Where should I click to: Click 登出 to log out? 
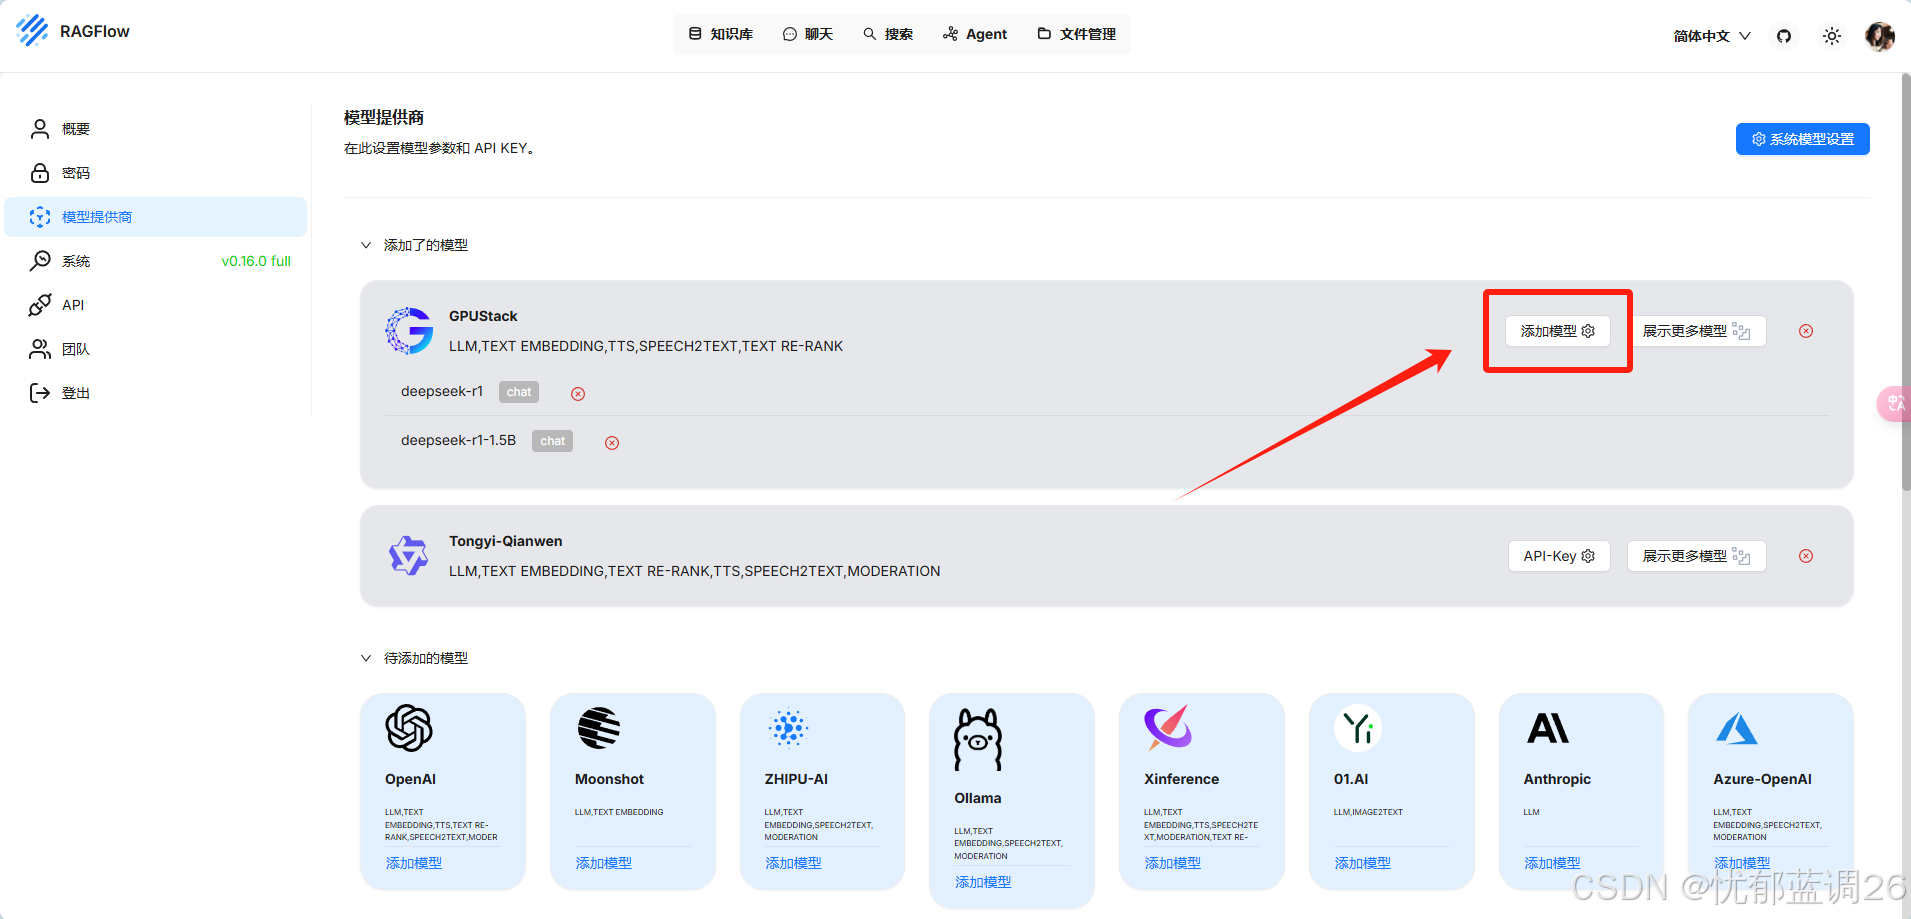click(x=156, y=393)
